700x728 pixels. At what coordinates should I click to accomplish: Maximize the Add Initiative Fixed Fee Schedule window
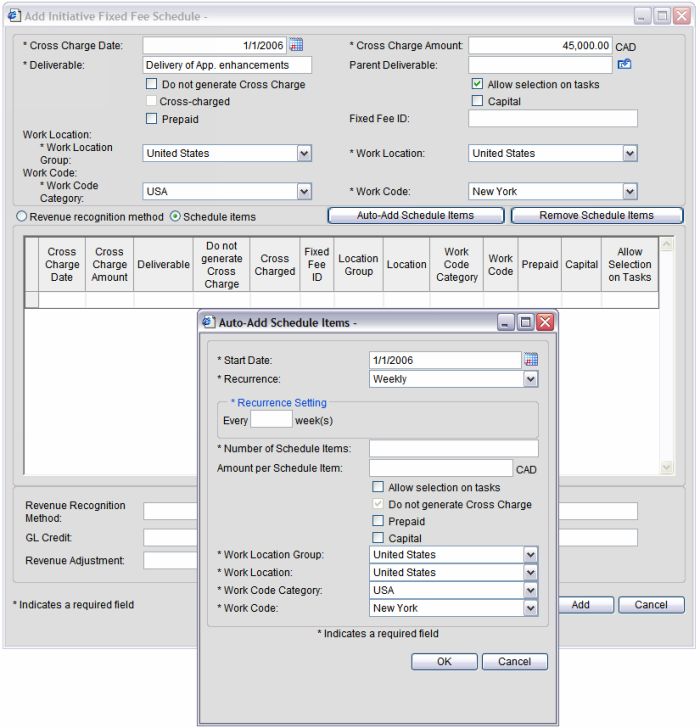click(x=662, y=16)
